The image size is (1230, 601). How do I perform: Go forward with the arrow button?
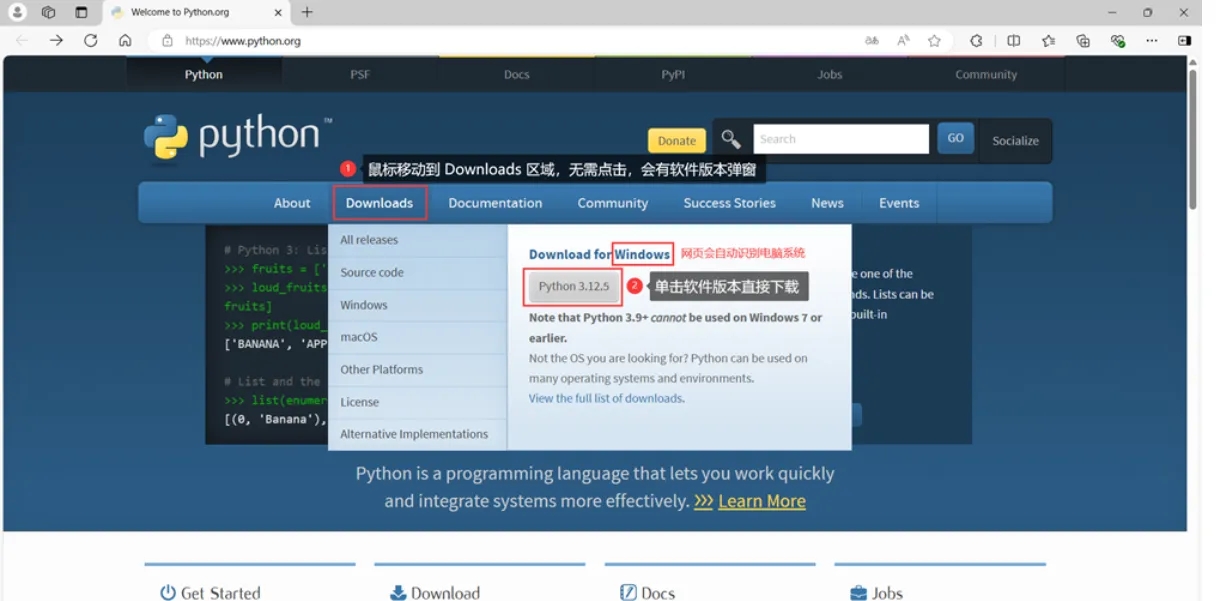[x=56, y=40]
